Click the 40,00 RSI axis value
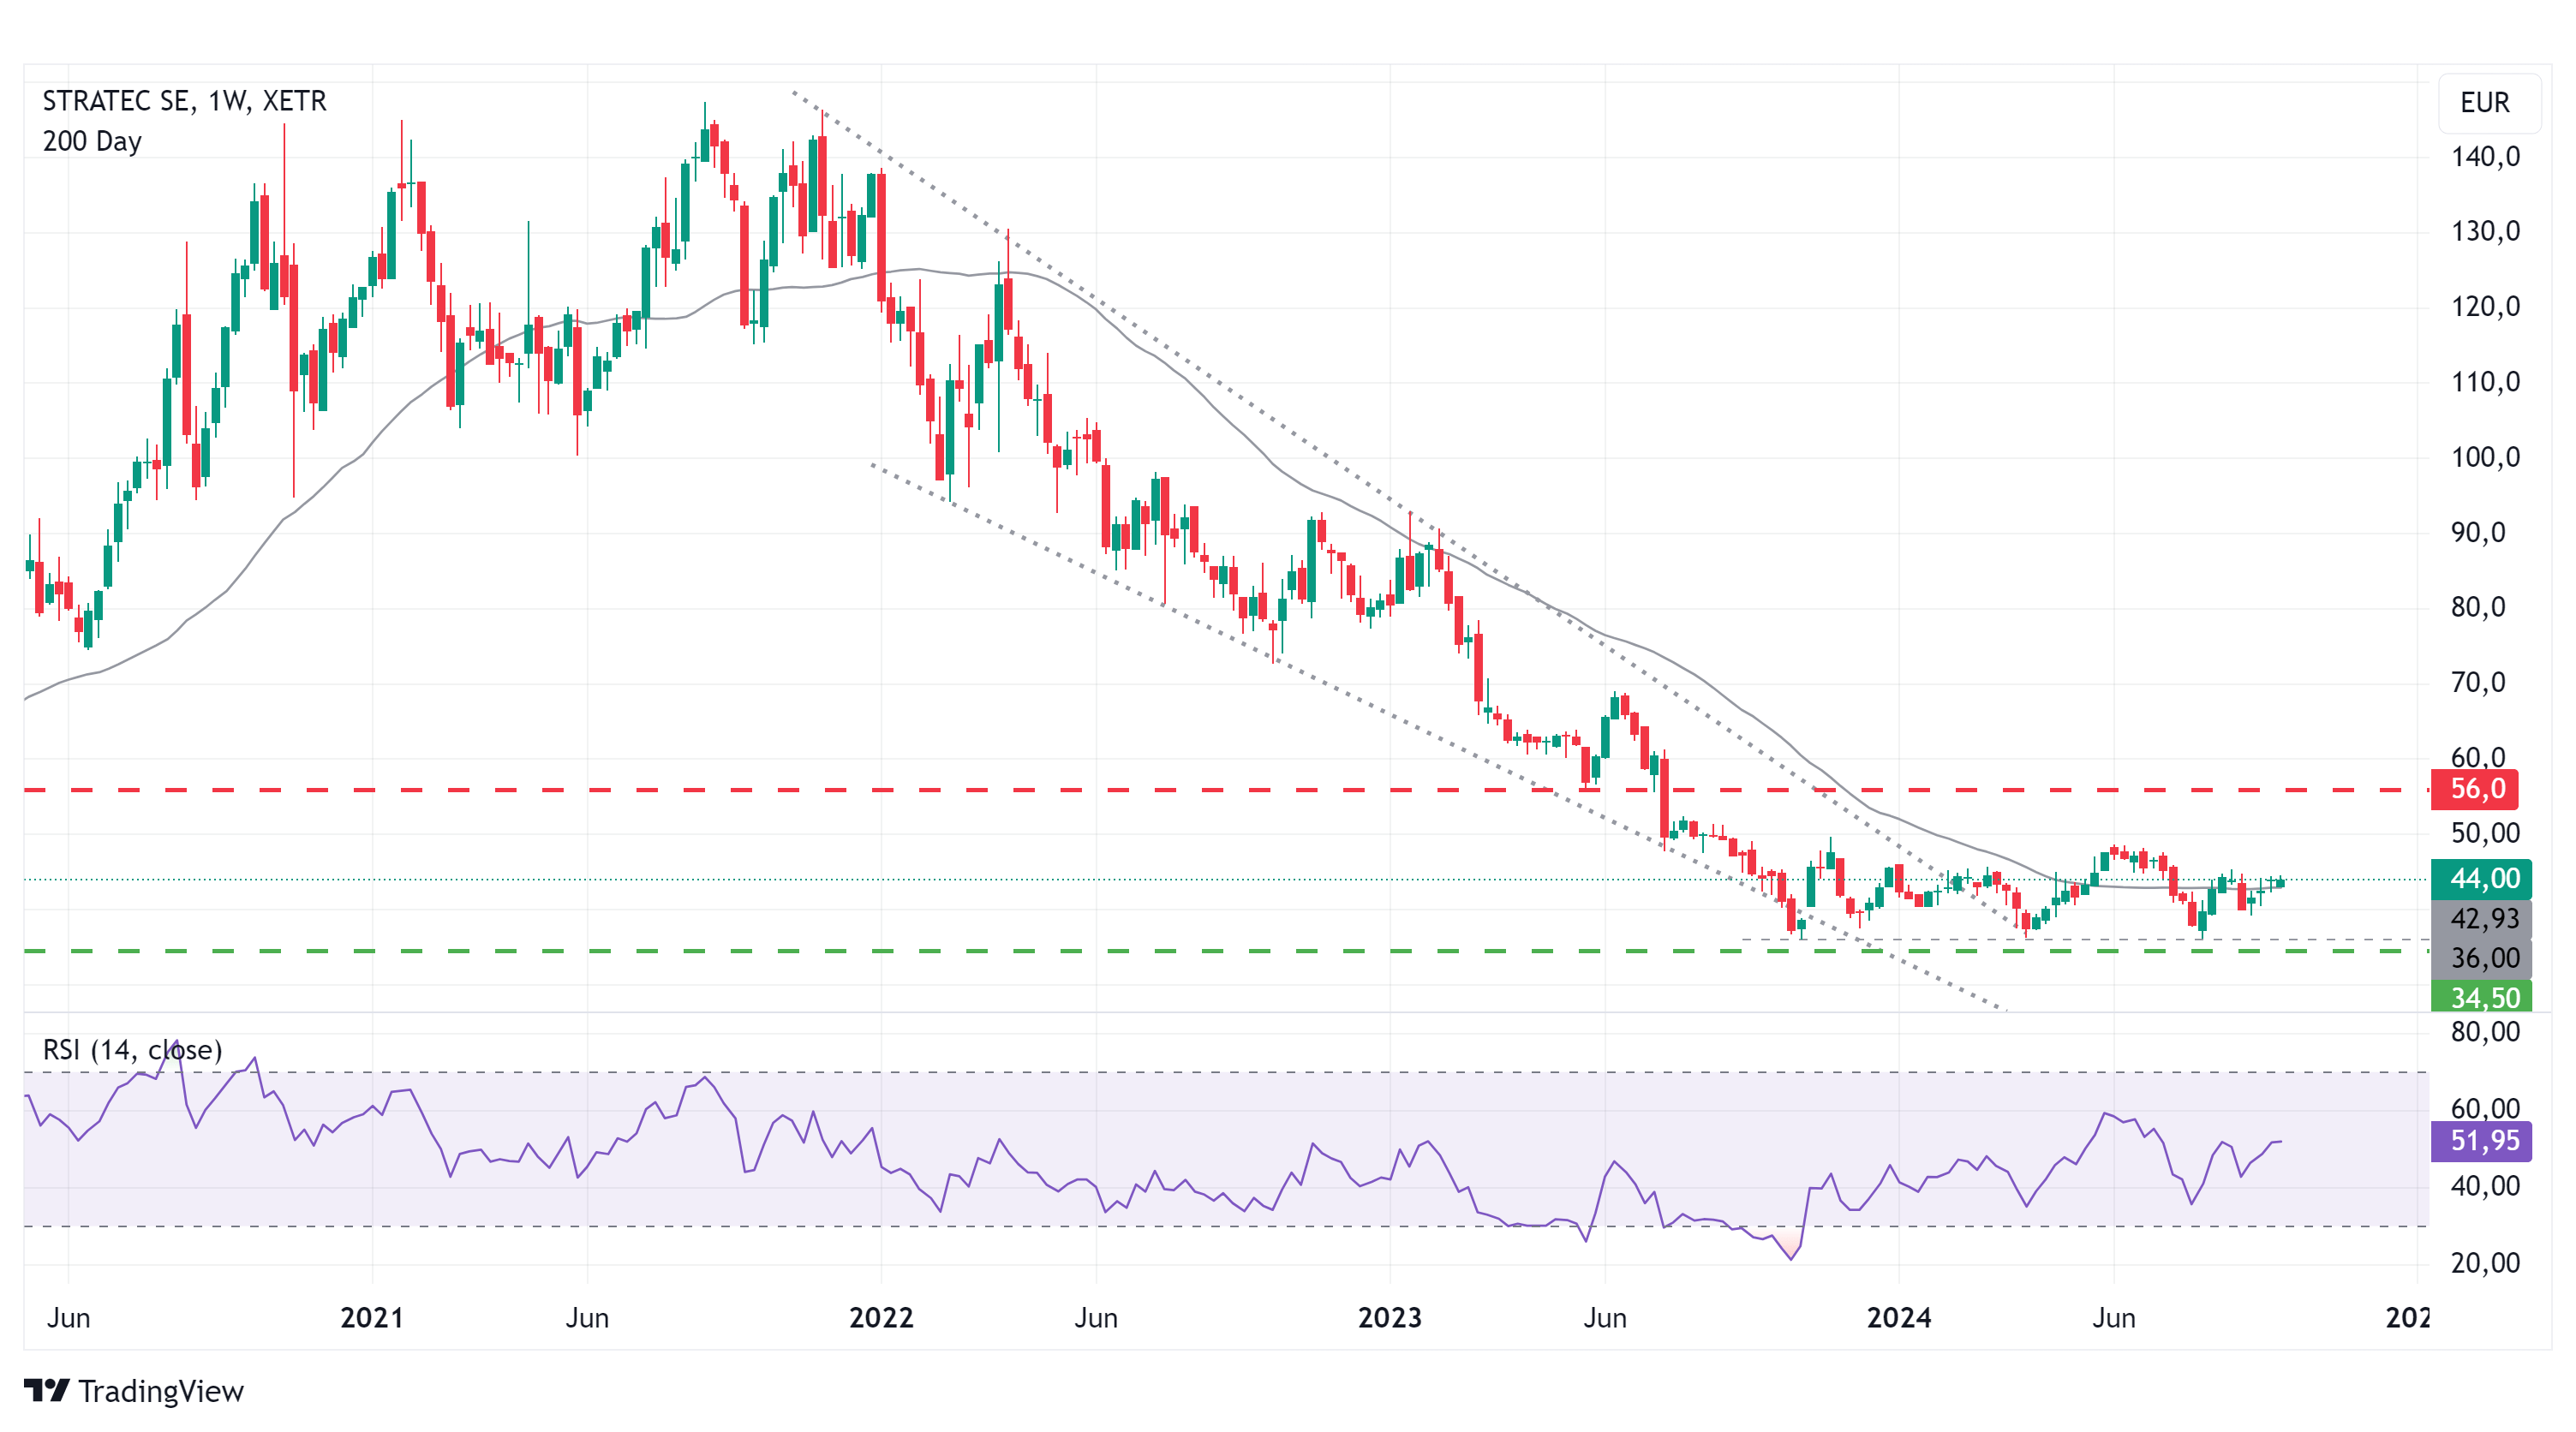Image resolution: width=2576 pixels, height=1432 pixels. [x=2485, y=1186]
